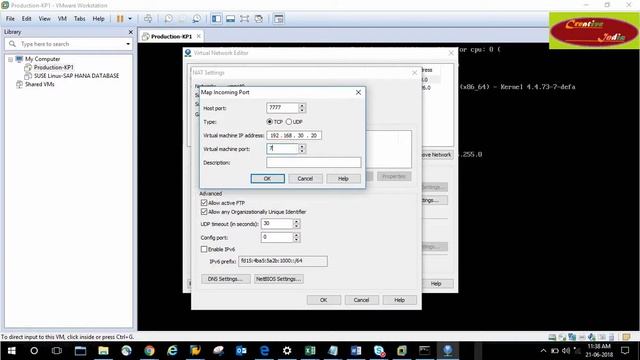Open Word from the taskbar
Image resolution: width=640 pixels, height=360 pixels.
click(x=356, y=351)
